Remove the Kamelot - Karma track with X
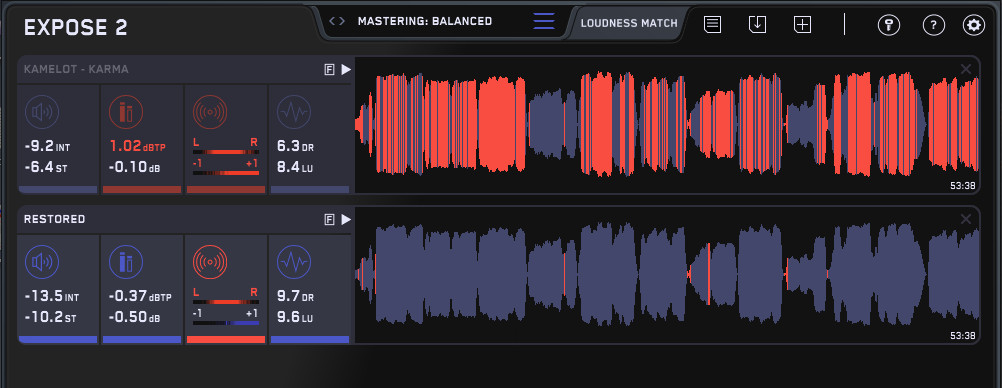The image size is (1002, 388). coord(966,69)
